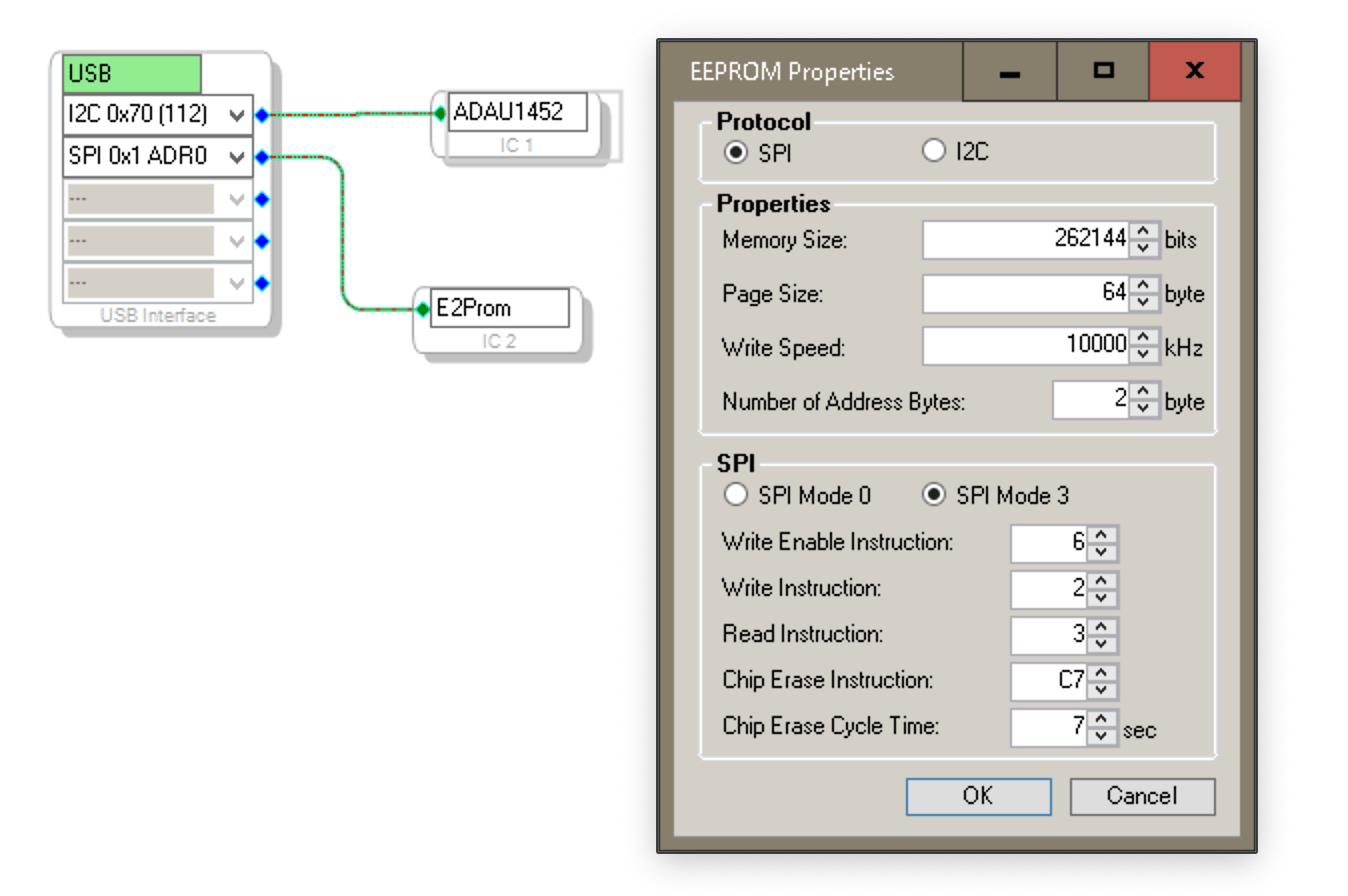This screenshot has height=896, width=1348.
Task: Decrease Chip Erase Cycle Time
Action: pyautogui.click(x=1102, y=736)
